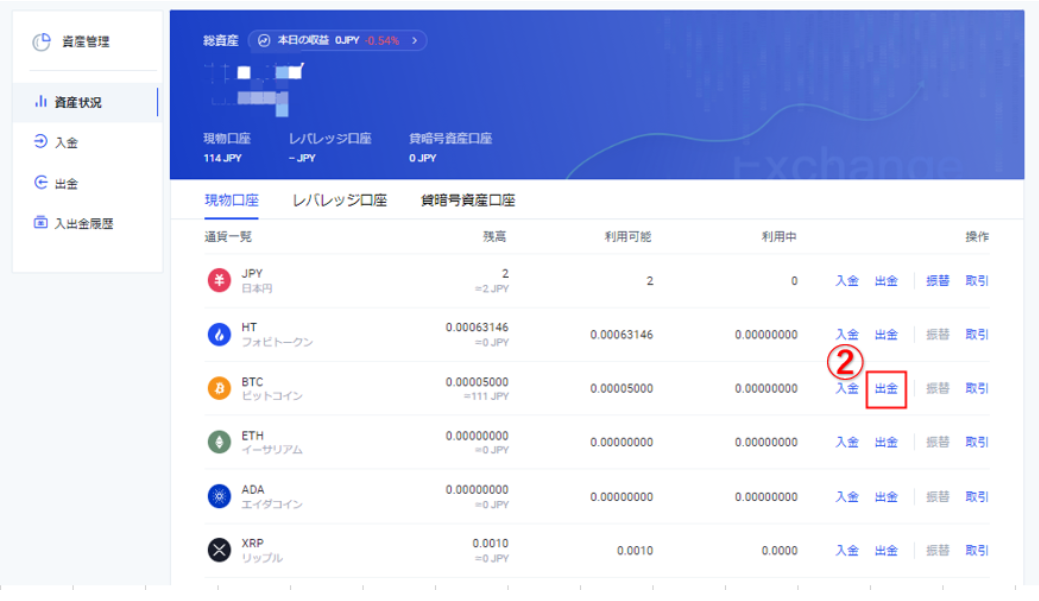The height and width of the screenshot is (601, 1039).
Task: Click the 操作 column header
Action: tap(977, 237)
